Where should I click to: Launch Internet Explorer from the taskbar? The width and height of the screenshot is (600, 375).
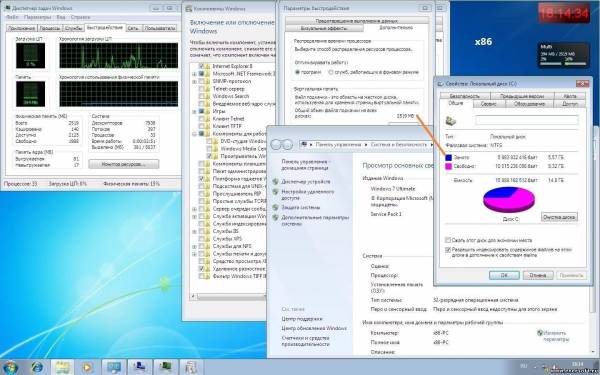[x=37, y=368]
